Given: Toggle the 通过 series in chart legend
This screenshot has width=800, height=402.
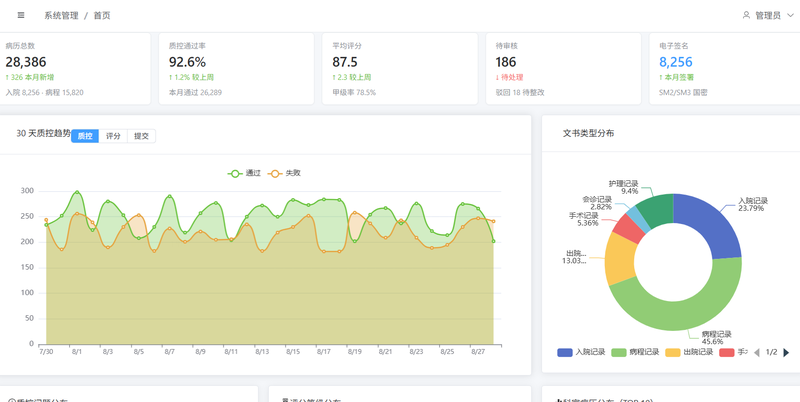Looking at the screenshot, I should point(244,173).
